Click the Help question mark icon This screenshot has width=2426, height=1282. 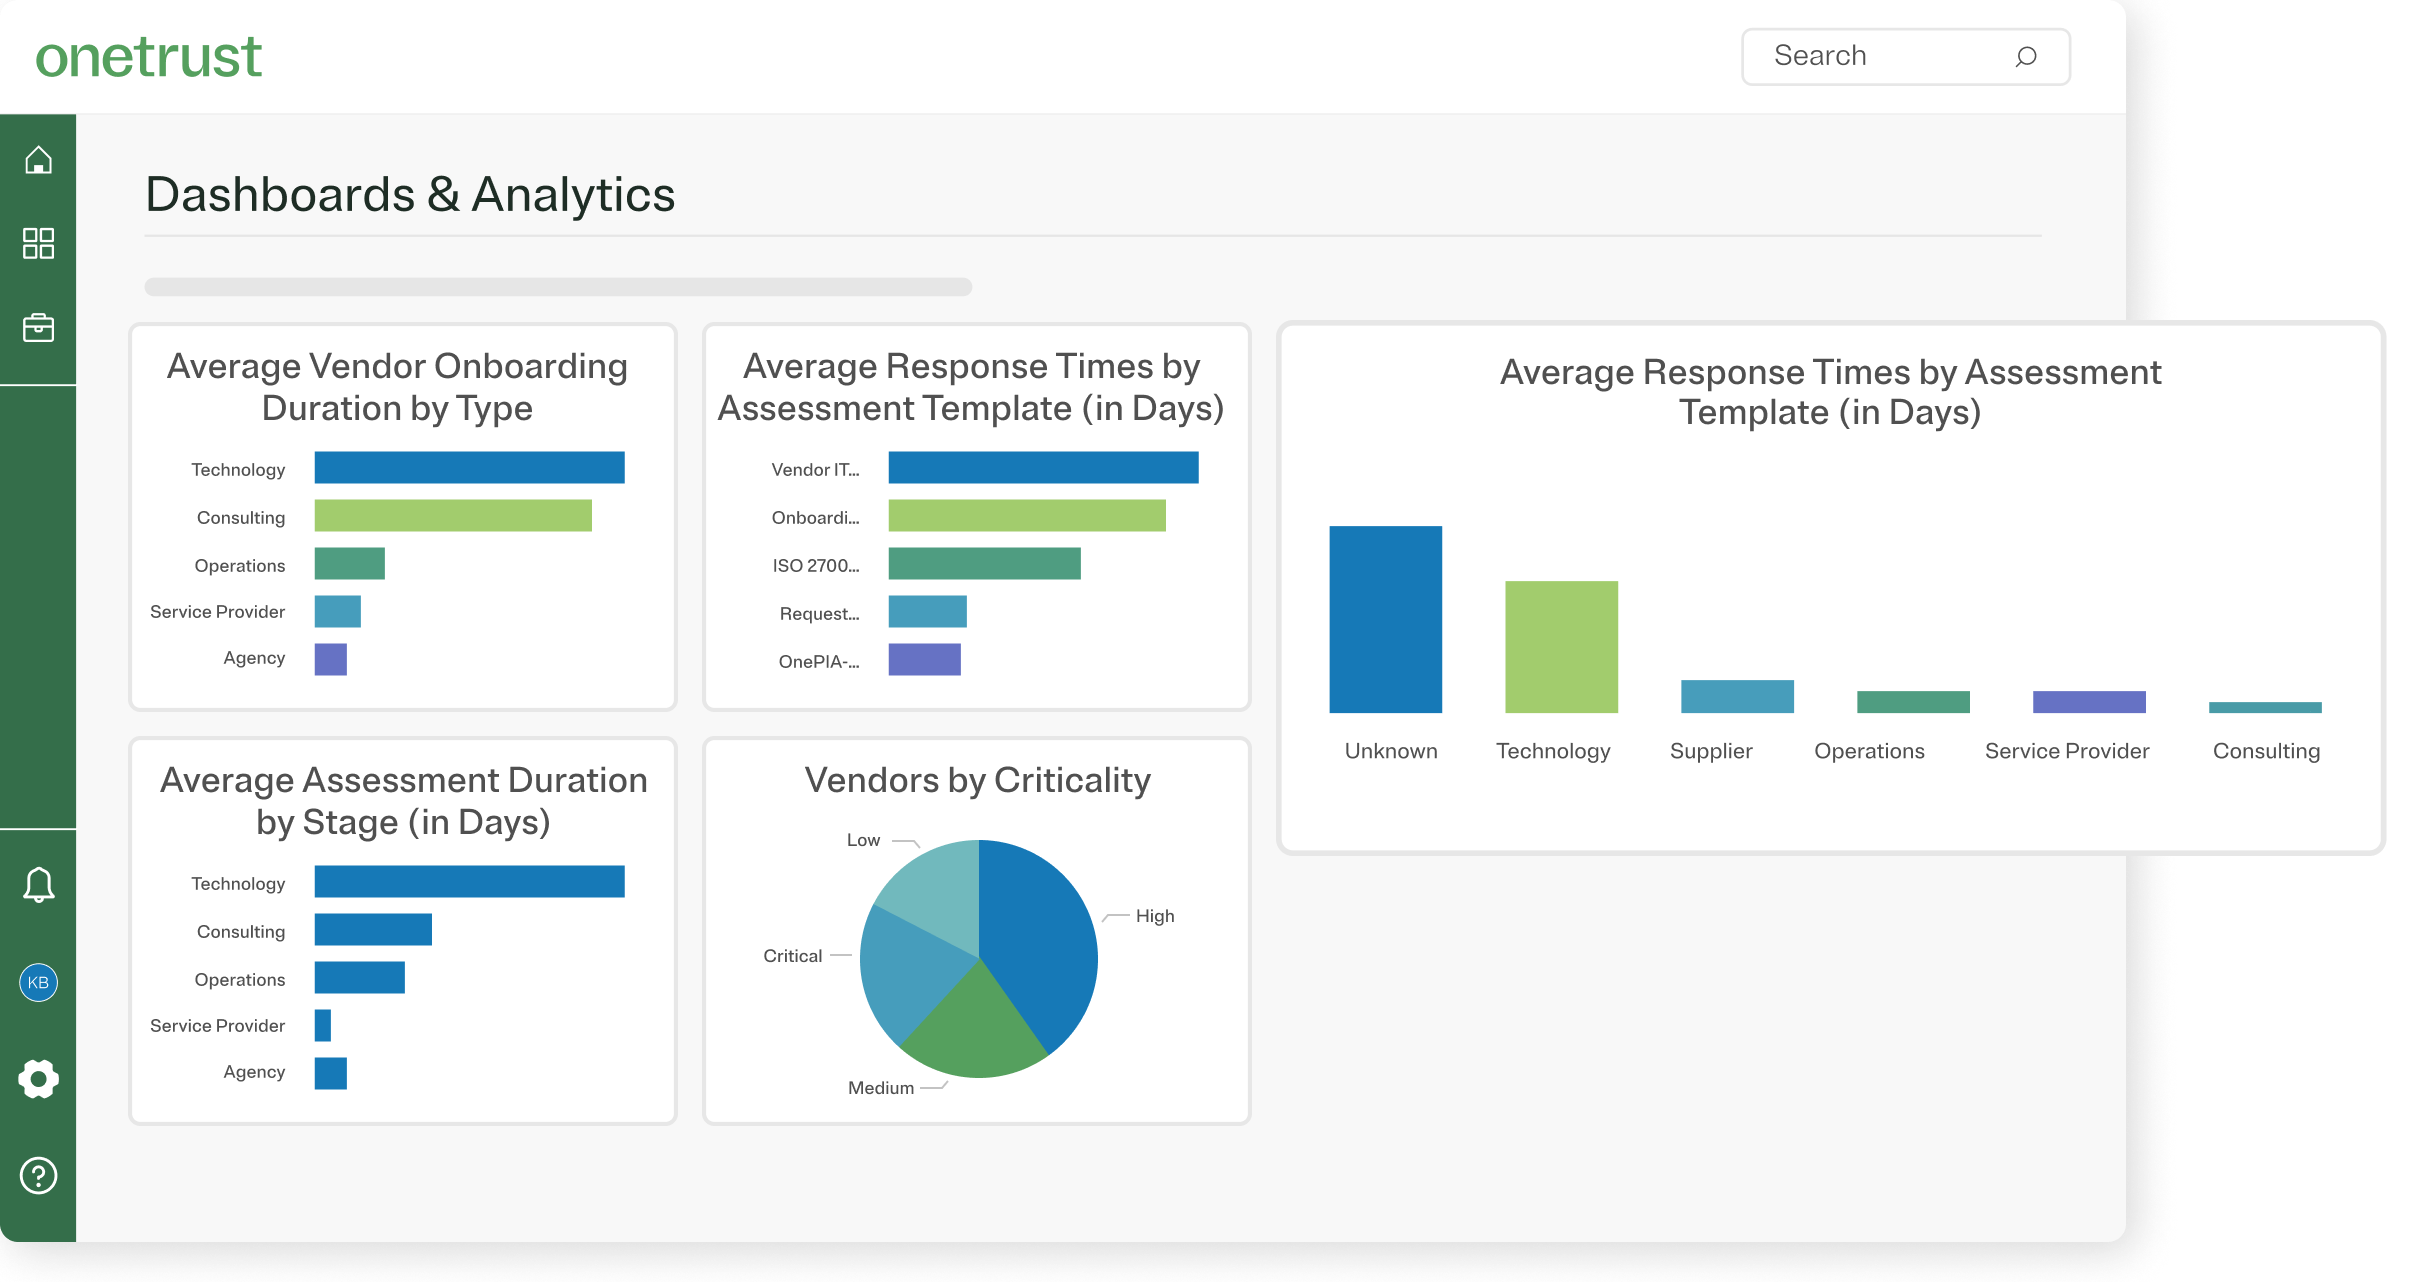[x=39, y=1176]
